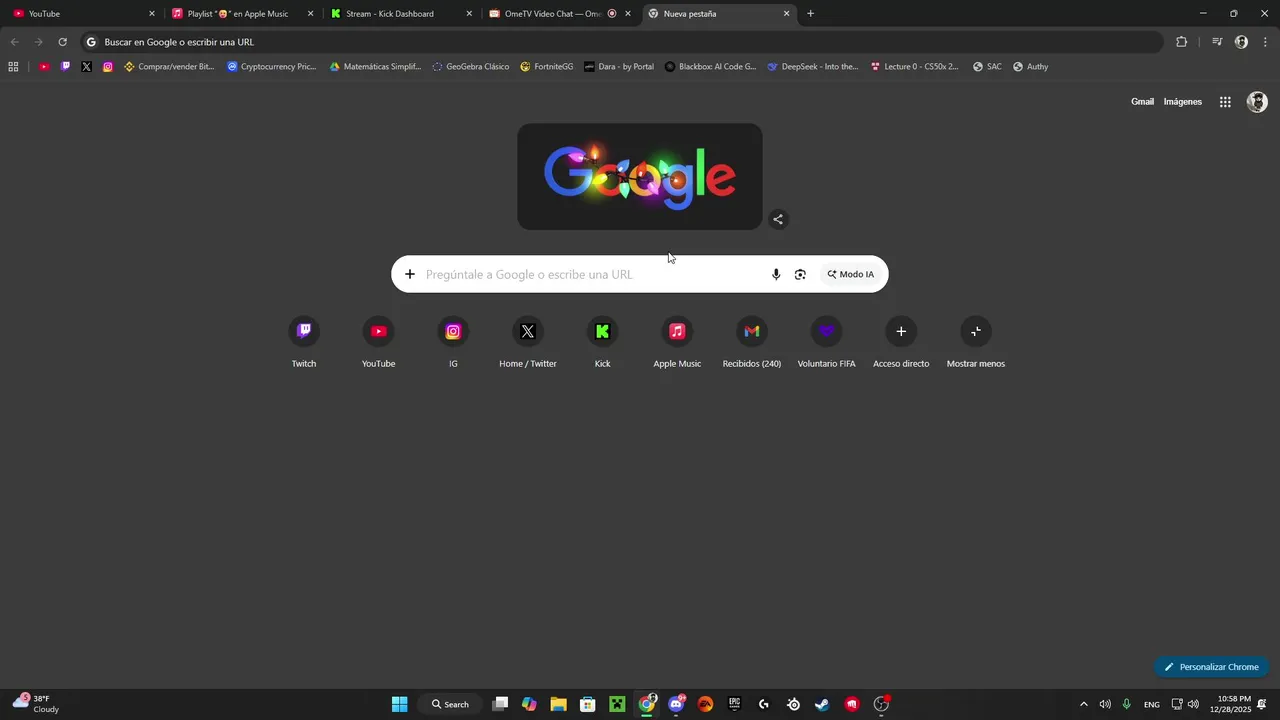Open the YouTube bookmark icon

point(44,67)
